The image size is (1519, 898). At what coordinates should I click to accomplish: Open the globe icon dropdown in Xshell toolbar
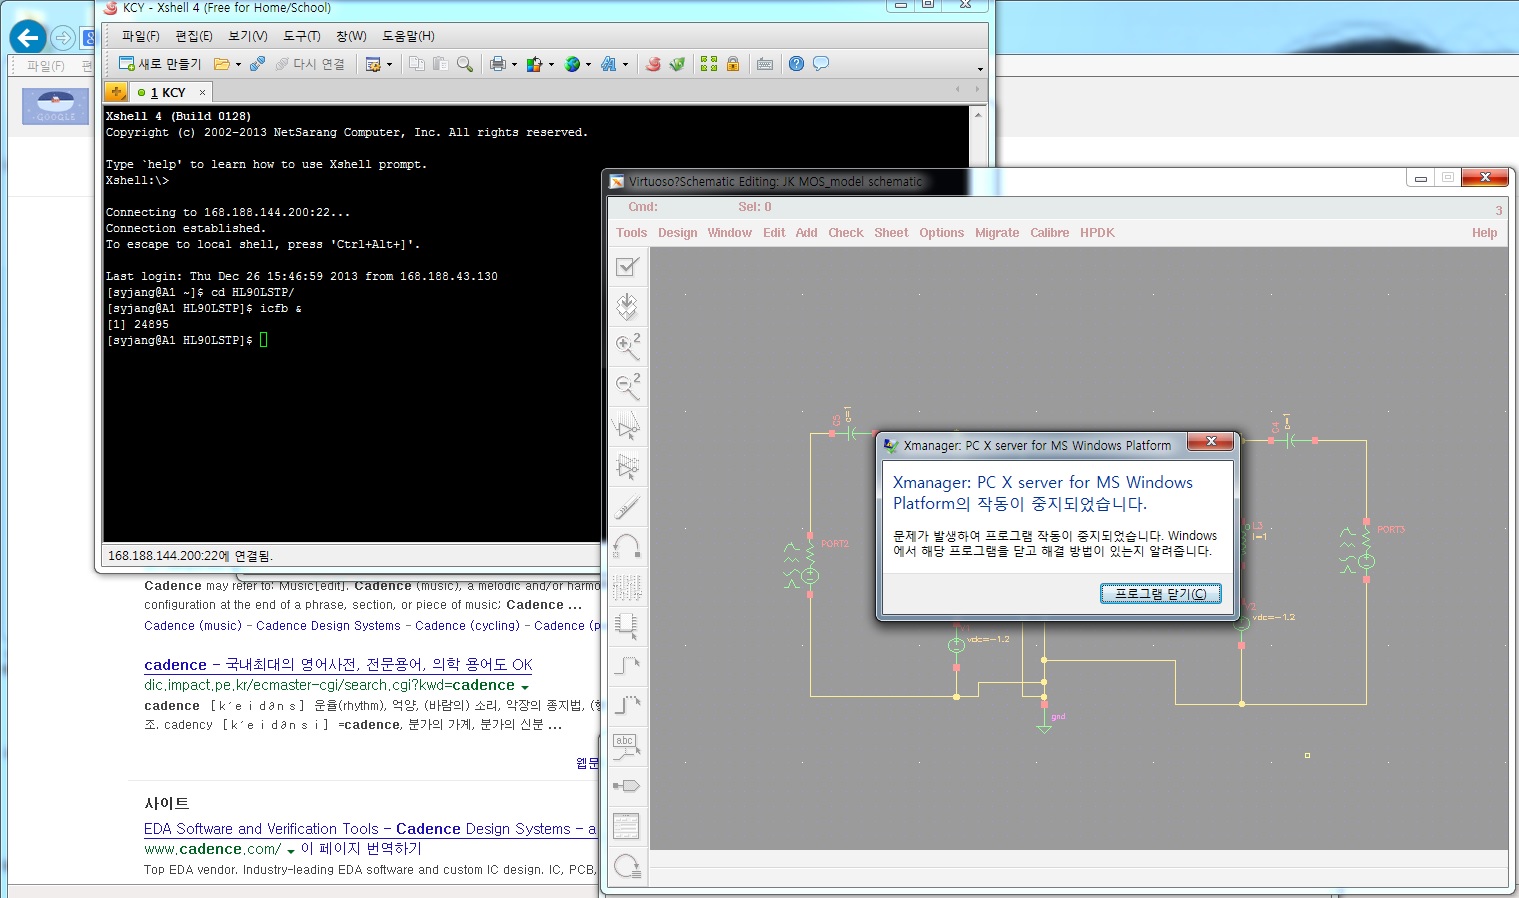tap(587, 64)
